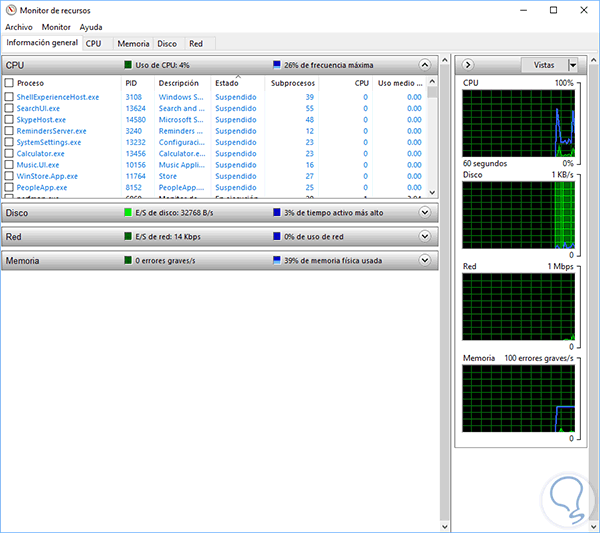Viewport: 600px width, 533px height.
Task: Open the Monitor menu
Action: point(56,27)
